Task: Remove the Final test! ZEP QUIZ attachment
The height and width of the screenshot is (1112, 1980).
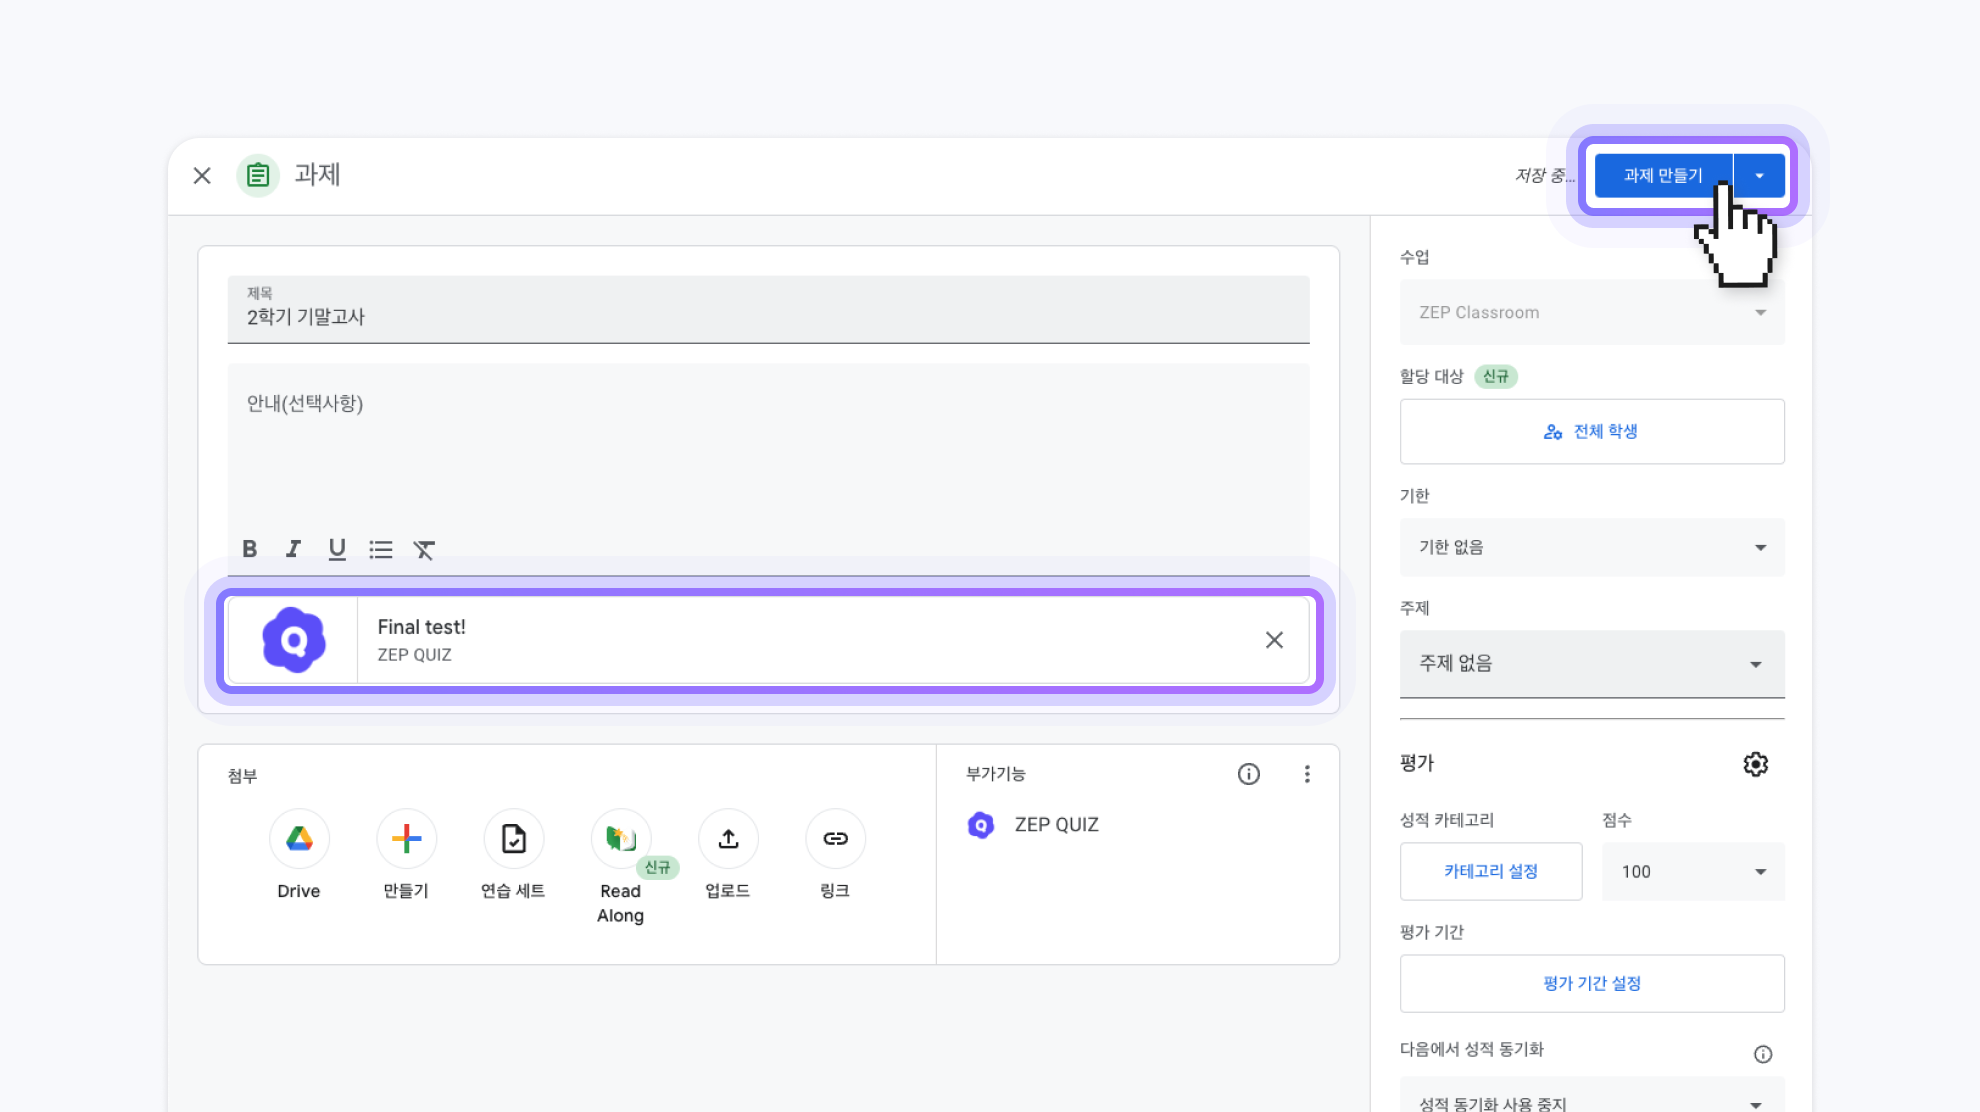Action: [1274, 640]
